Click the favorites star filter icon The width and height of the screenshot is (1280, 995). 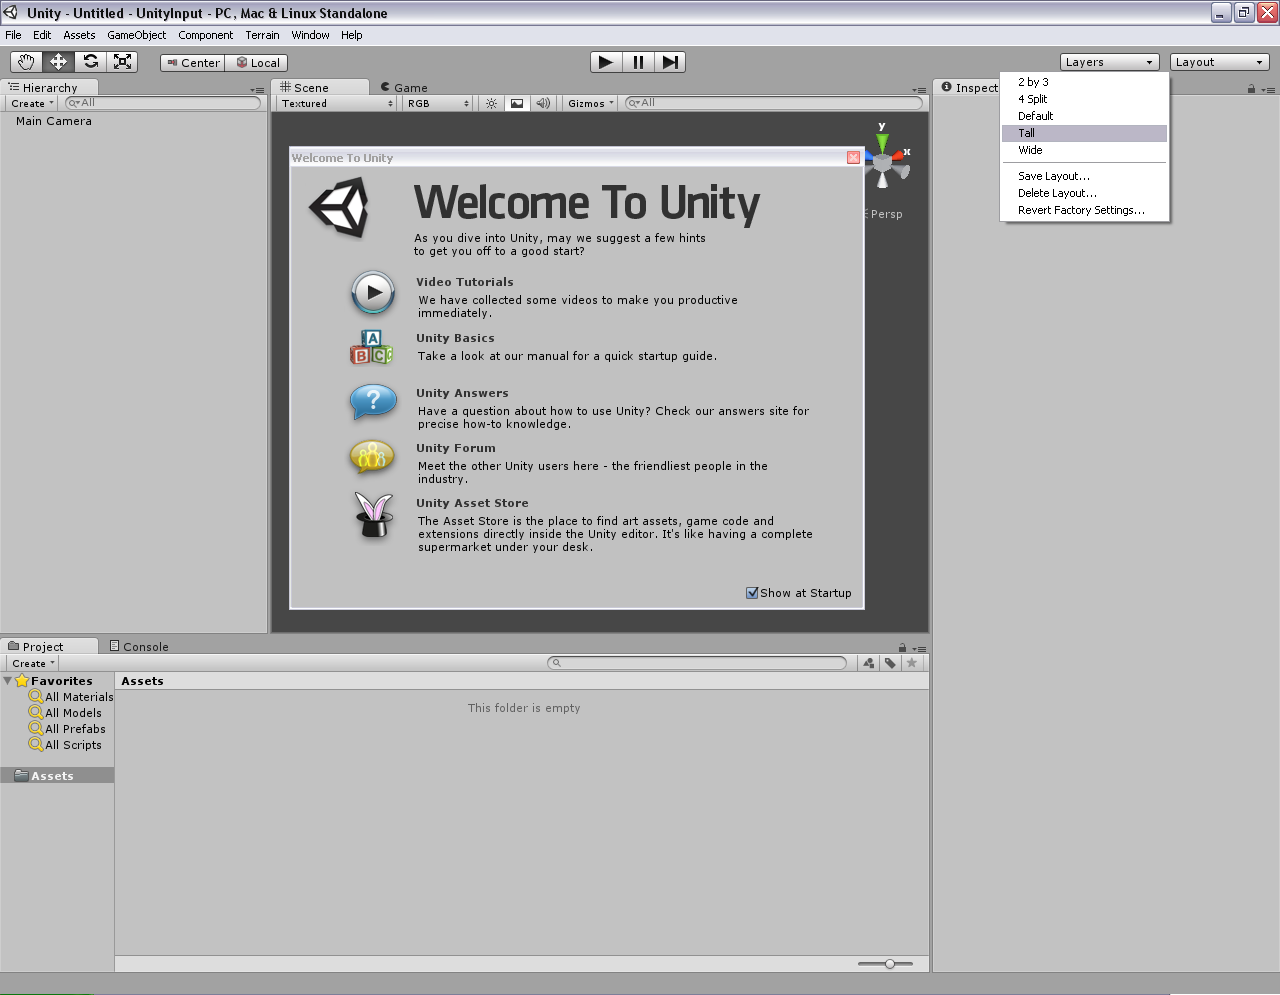[x=911, y=662]
